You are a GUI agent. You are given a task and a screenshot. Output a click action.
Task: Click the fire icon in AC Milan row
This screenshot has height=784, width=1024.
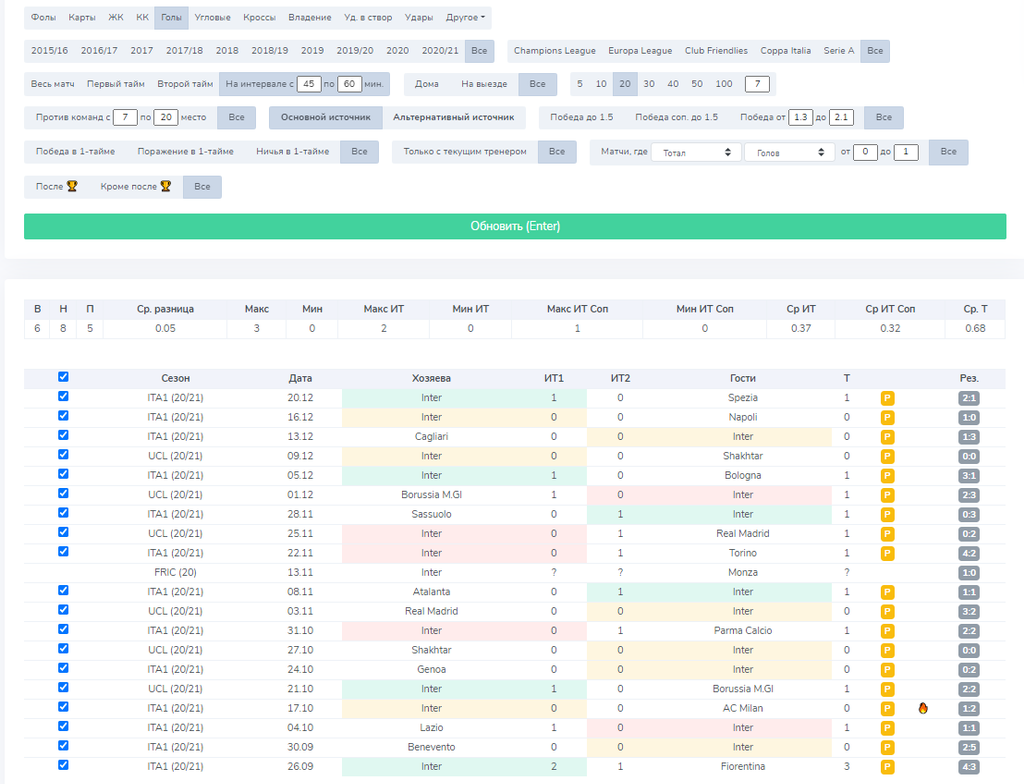922,708
